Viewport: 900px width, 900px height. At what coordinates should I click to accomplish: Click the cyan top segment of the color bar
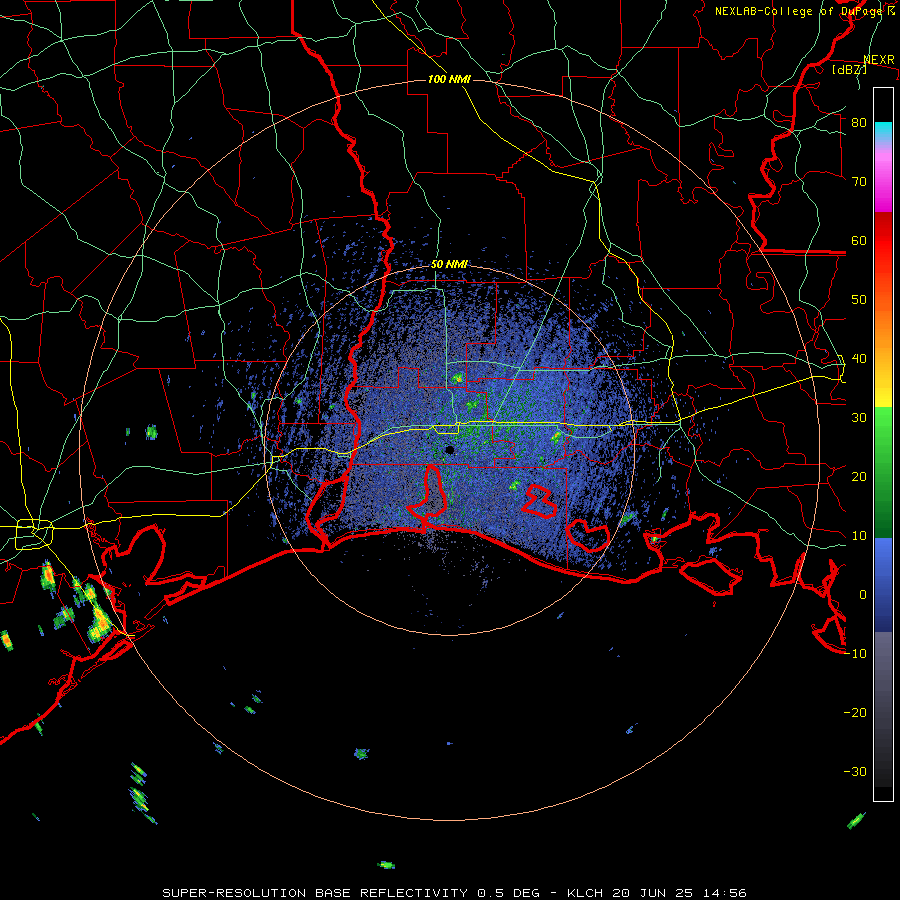click(883, 131)
